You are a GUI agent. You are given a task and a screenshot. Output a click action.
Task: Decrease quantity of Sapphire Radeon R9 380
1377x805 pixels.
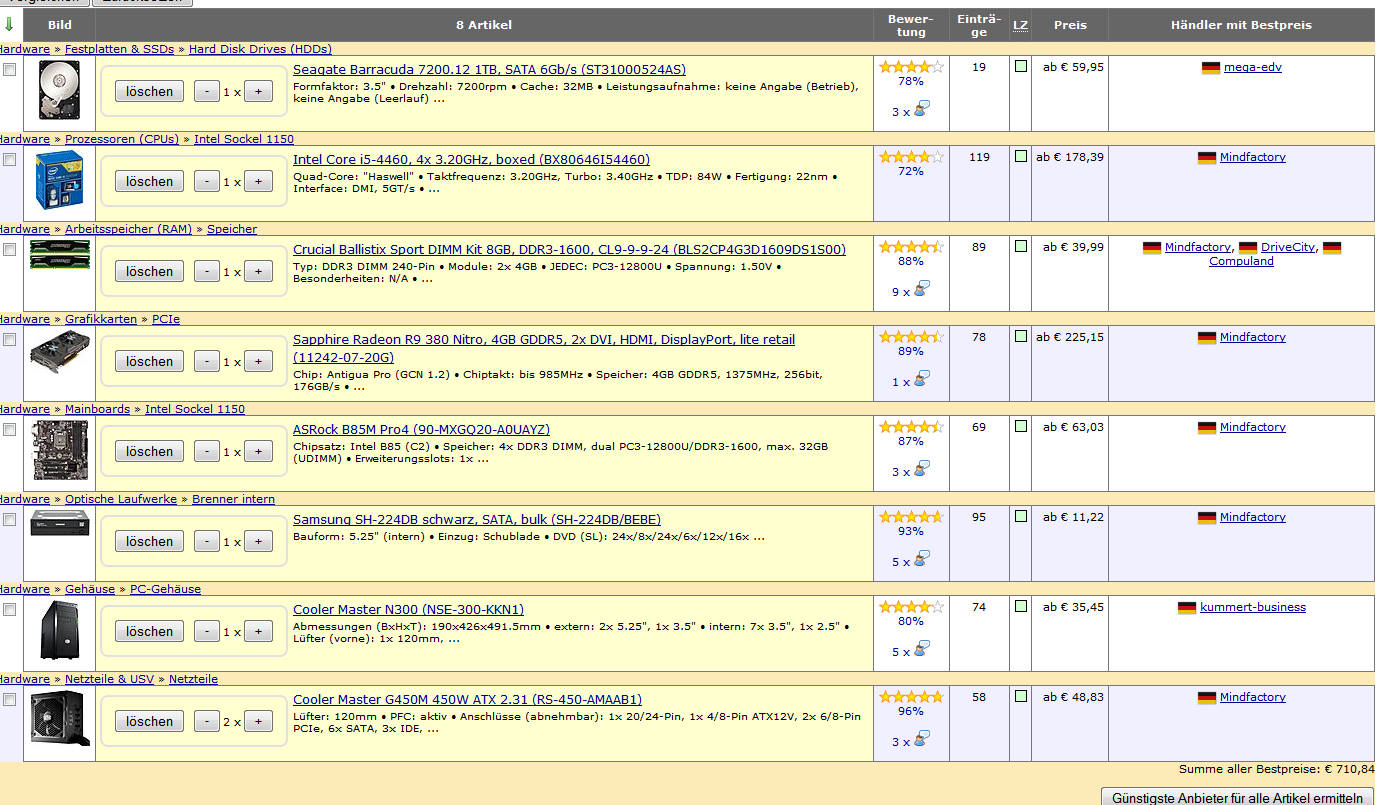(207, 361)
